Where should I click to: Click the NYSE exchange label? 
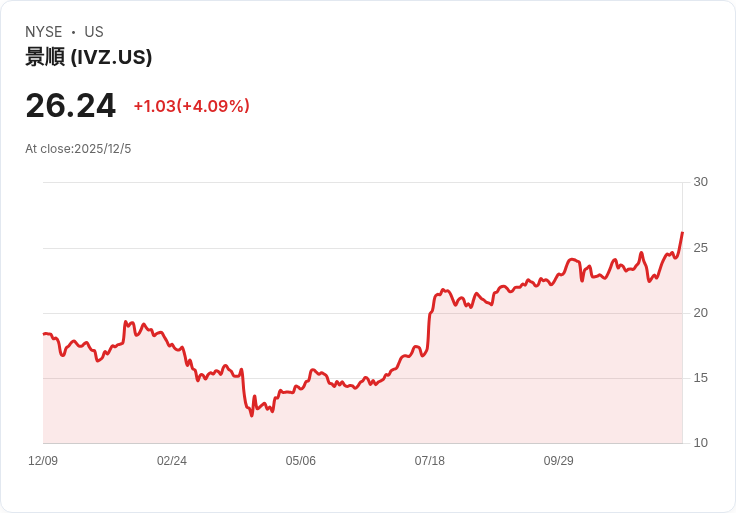pos(44,32)
